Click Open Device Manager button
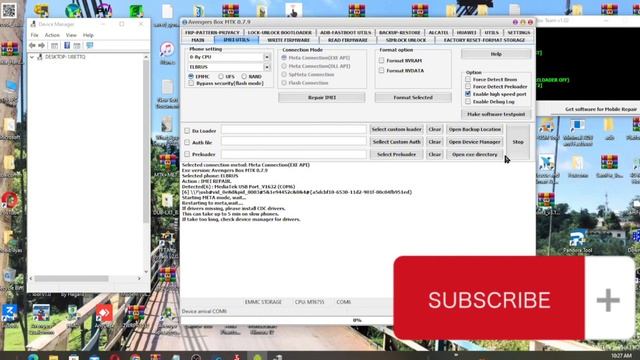 (474, 142)
